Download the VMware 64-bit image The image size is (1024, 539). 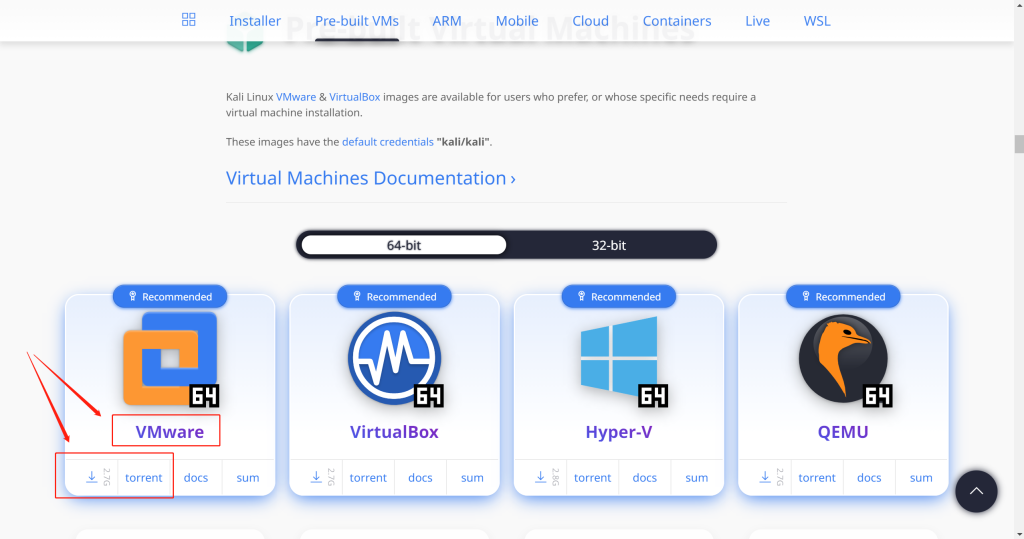pos(92,478)
